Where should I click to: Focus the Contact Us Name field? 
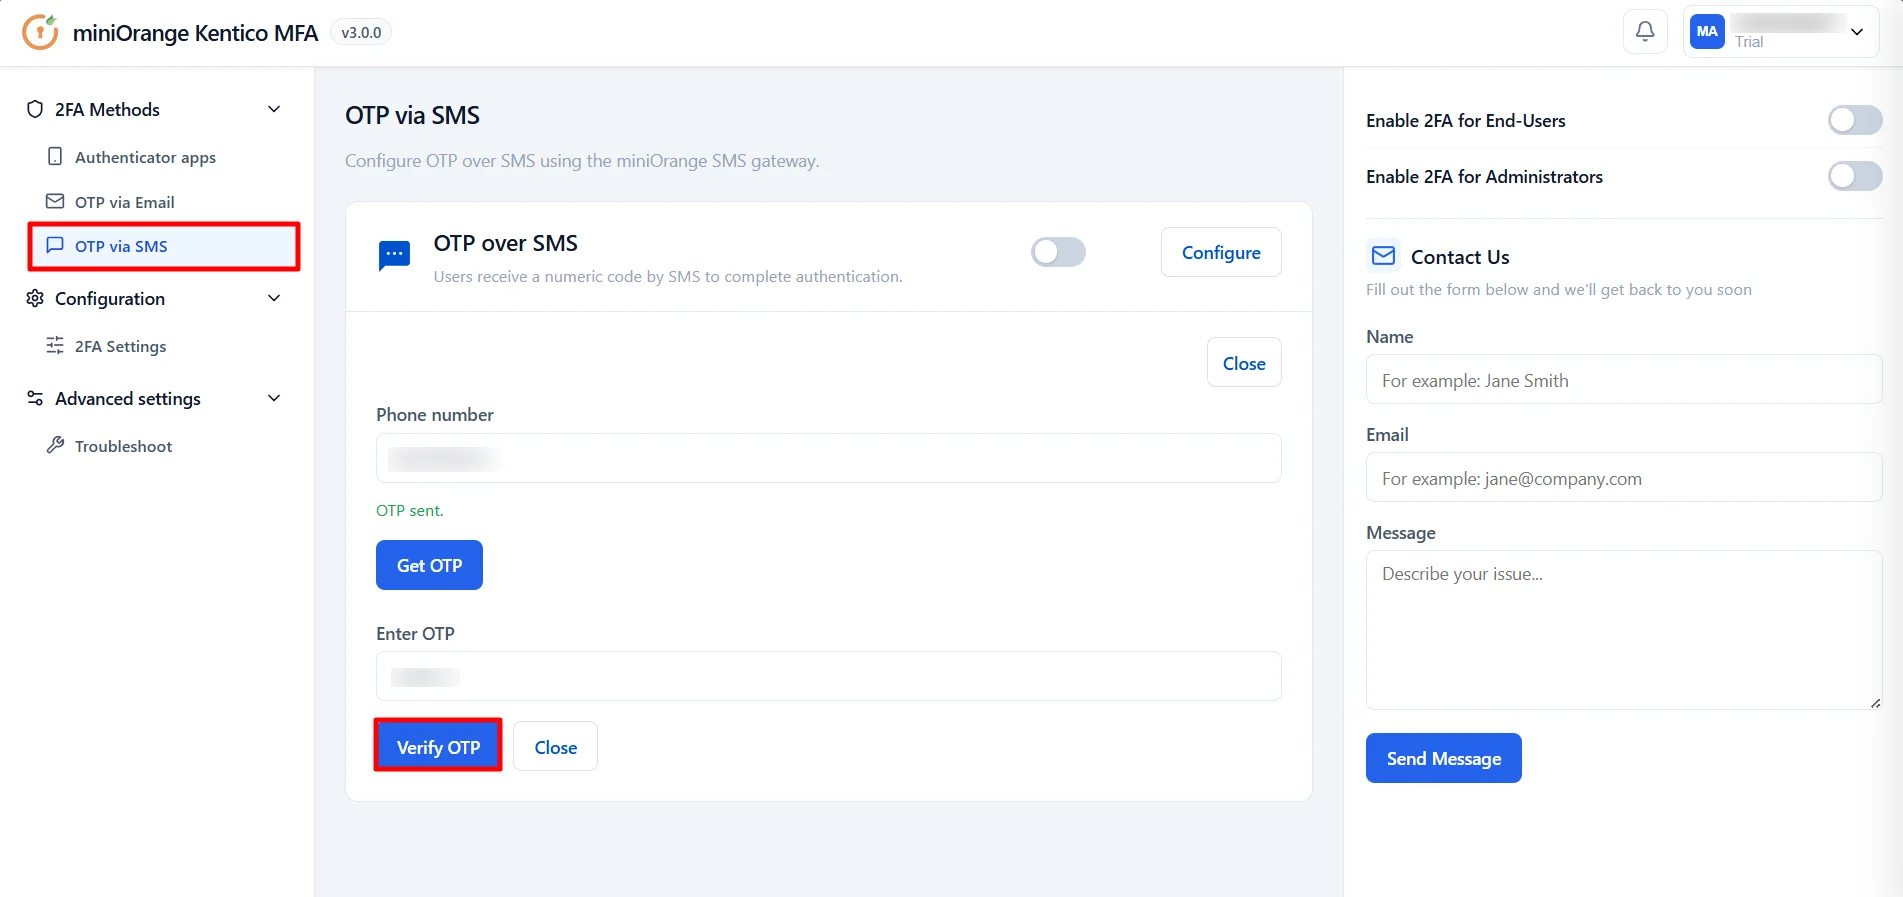click(1624, 380)
